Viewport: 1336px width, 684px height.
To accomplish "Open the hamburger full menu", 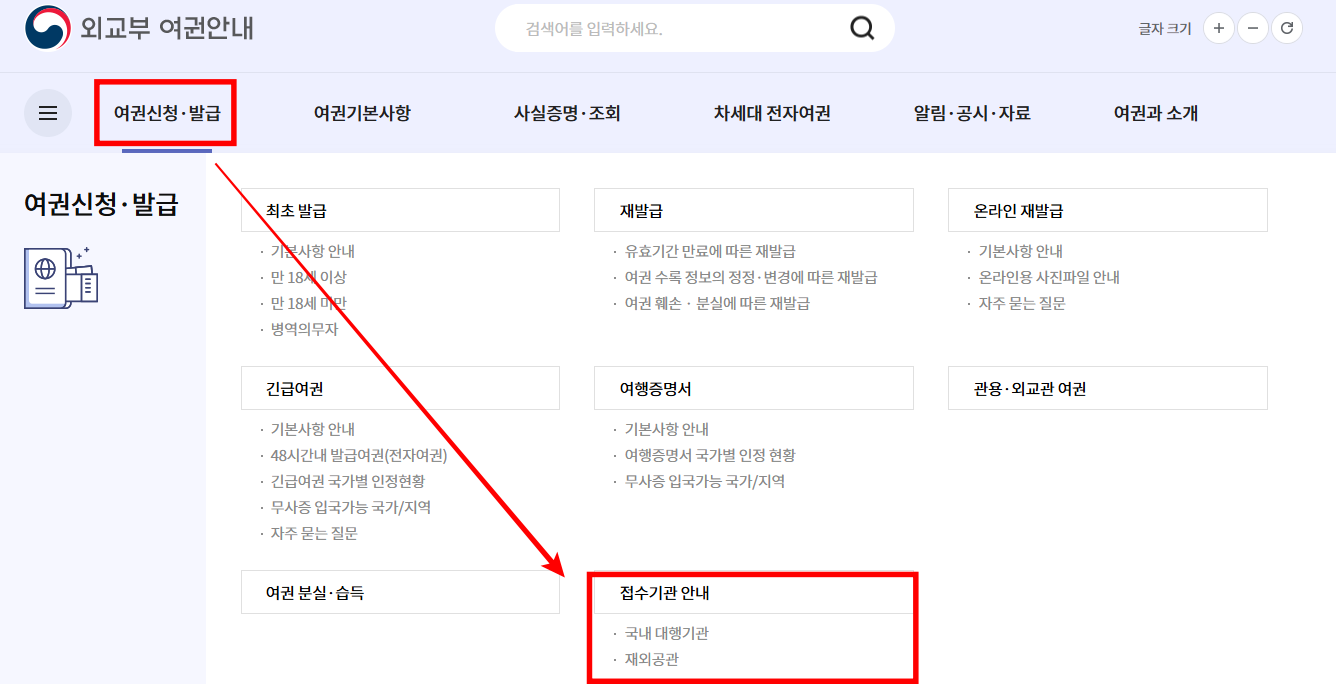I will 48,113.
